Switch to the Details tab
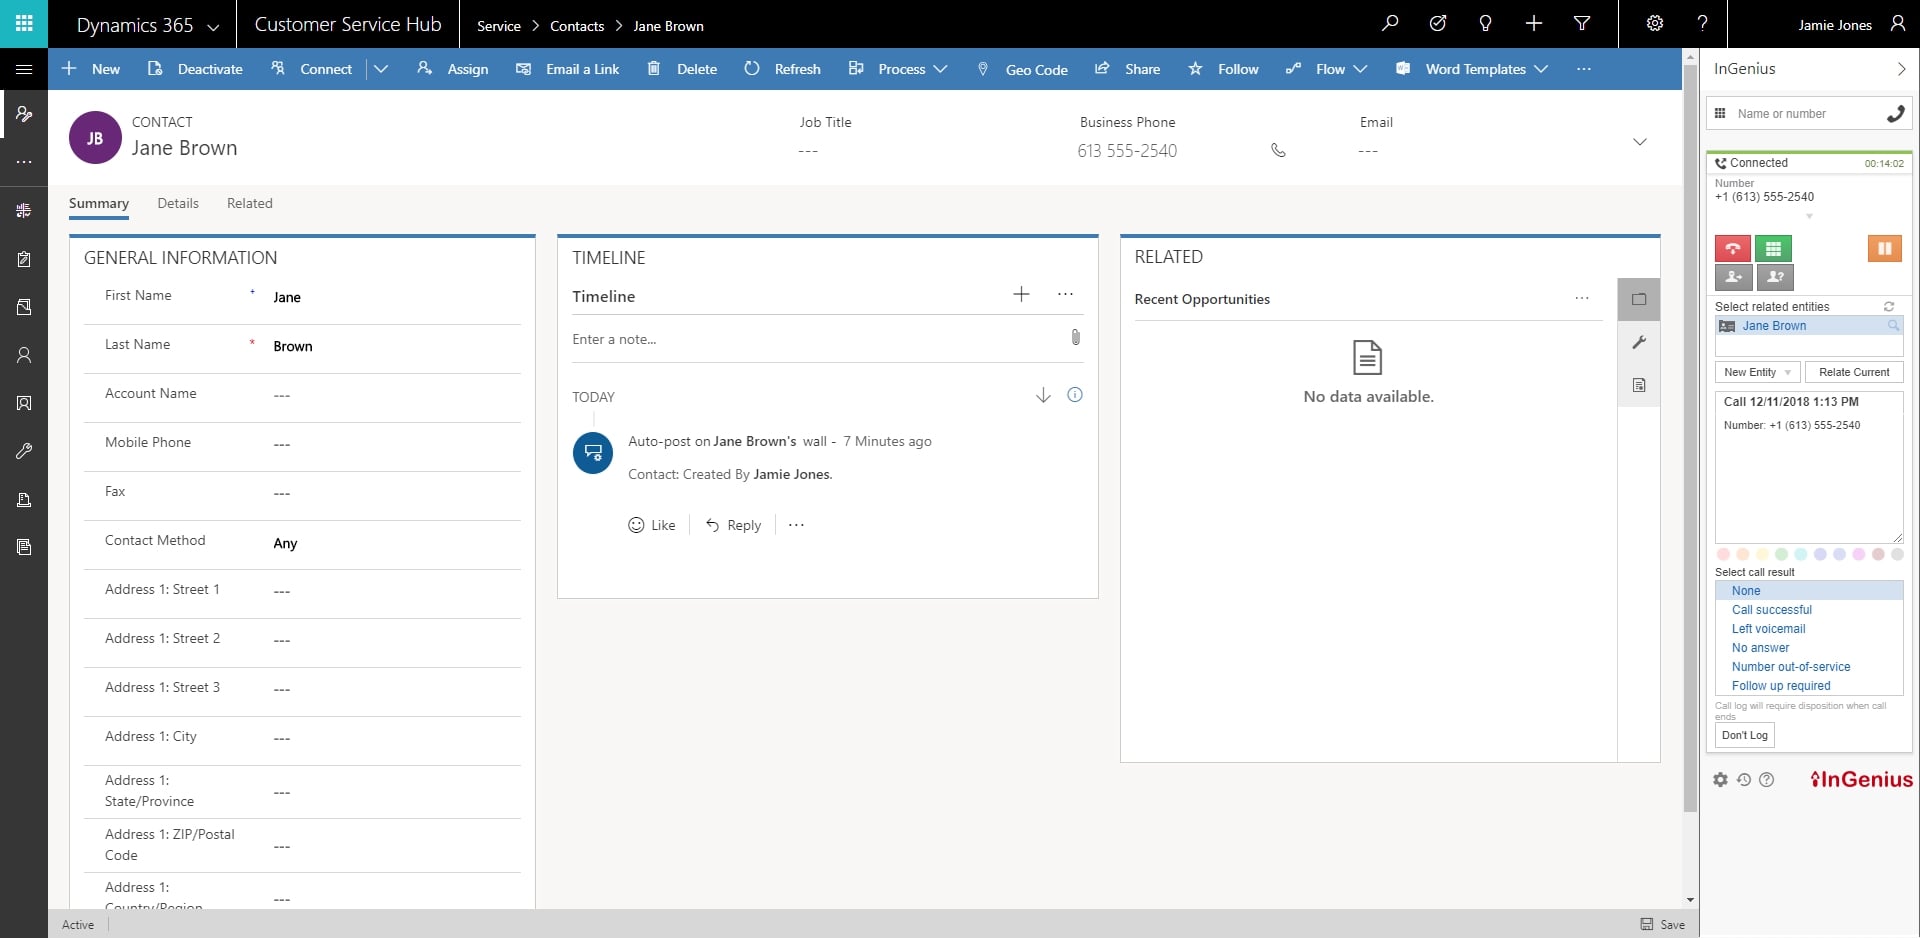The image size is (1920, 938). pos(178,203)
